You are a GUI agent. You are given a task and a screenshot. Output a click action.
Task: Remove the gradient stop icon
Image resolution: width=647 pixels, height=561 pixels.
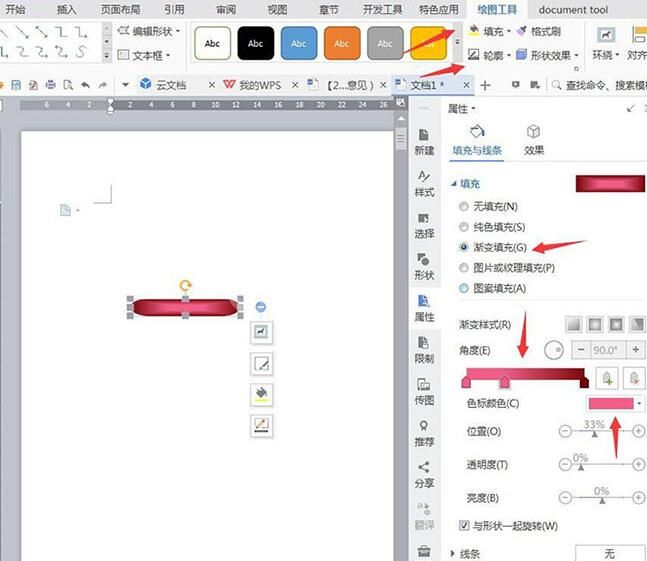point(634,377)
